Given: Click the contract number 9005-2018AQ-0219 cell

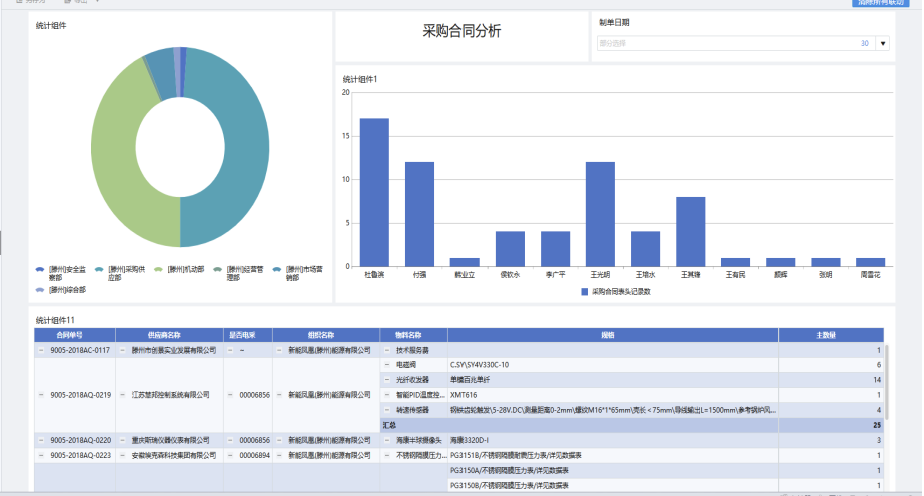Looking at the screenshot, I should pos(75,395).
